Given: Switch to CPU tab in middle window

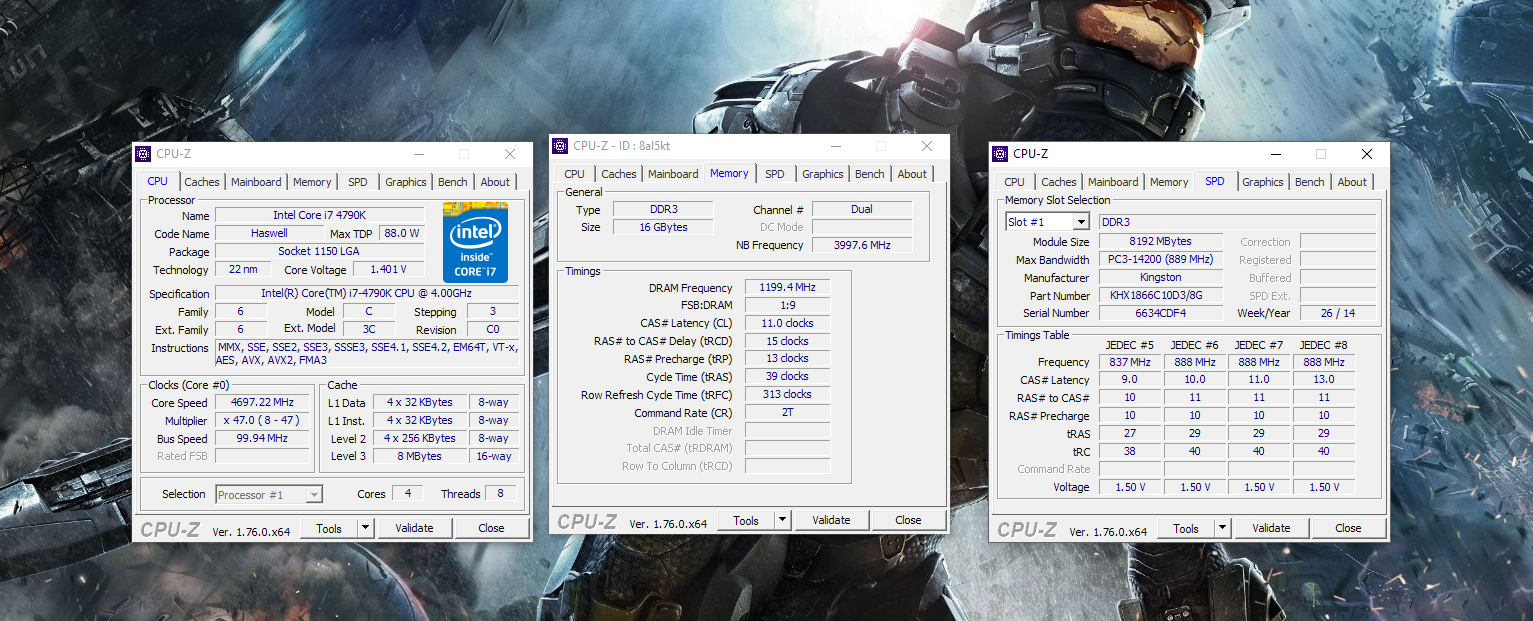Looking at the screenshot, I should [x=574, y=174].
